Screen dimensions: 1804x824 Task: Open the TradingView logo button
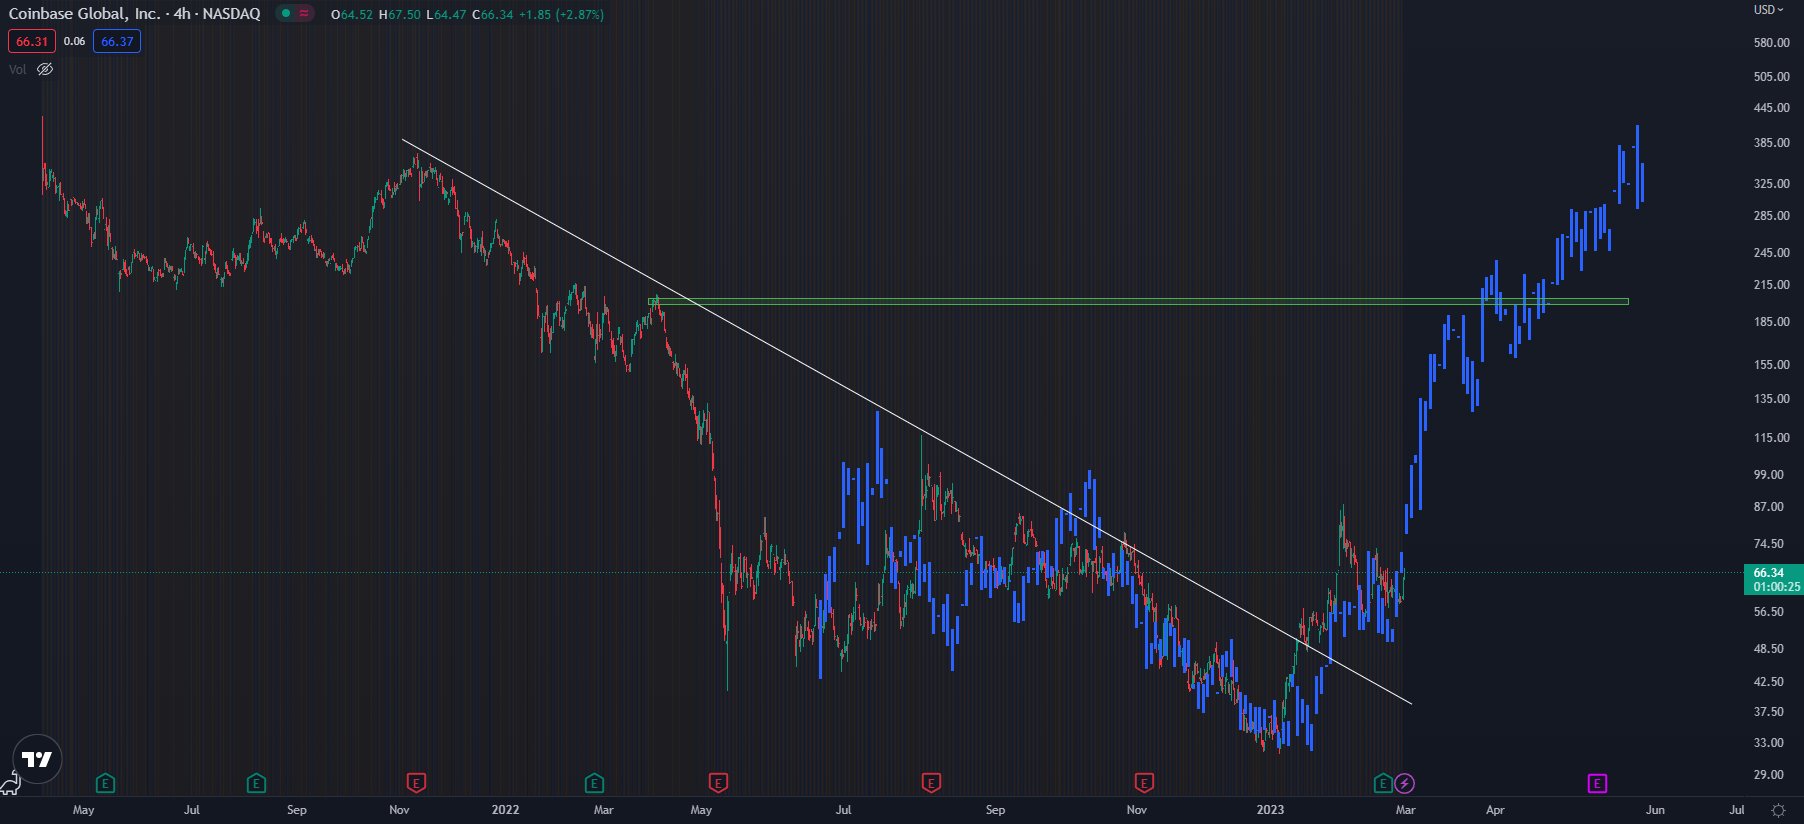tap(37, 760)
